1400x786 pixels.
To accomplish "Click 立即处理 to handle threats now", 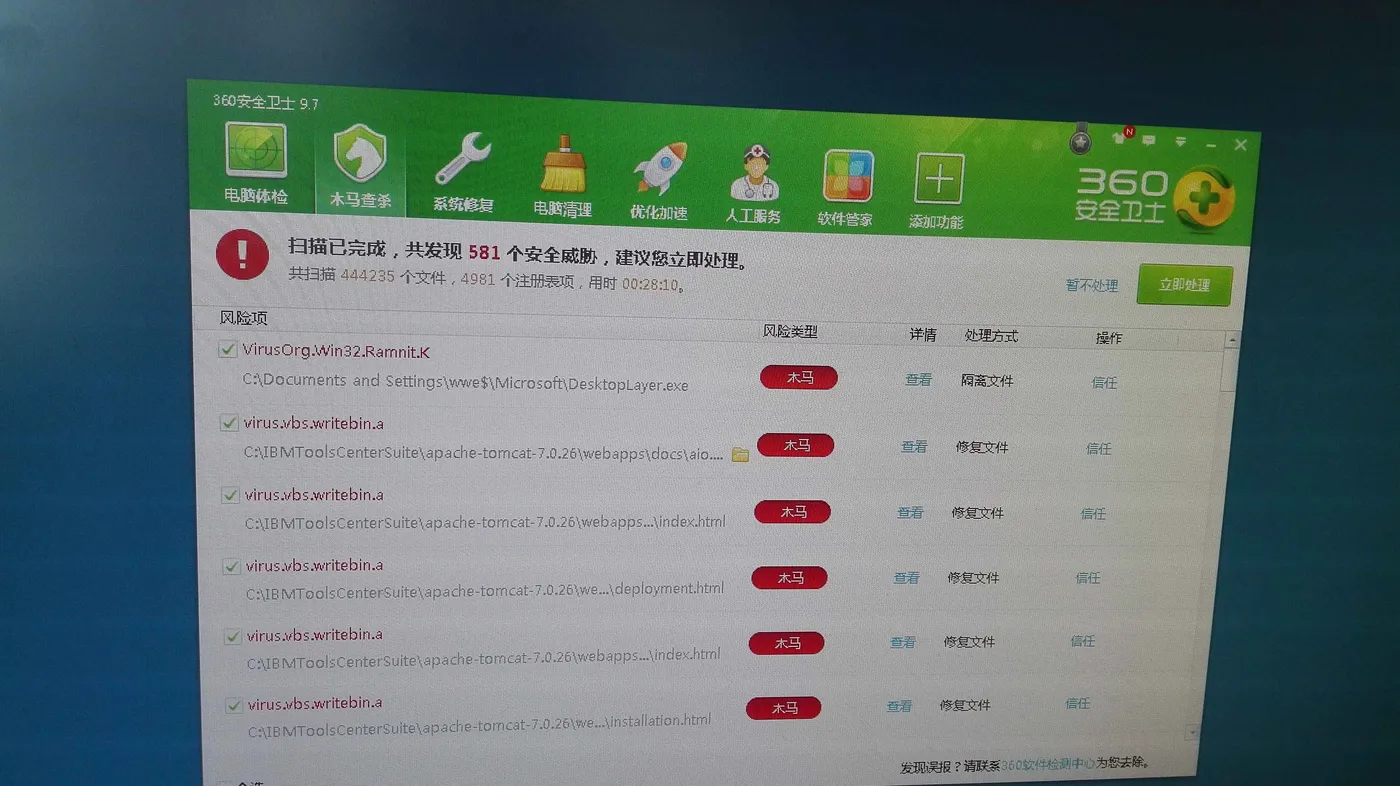I will 1184,285.
